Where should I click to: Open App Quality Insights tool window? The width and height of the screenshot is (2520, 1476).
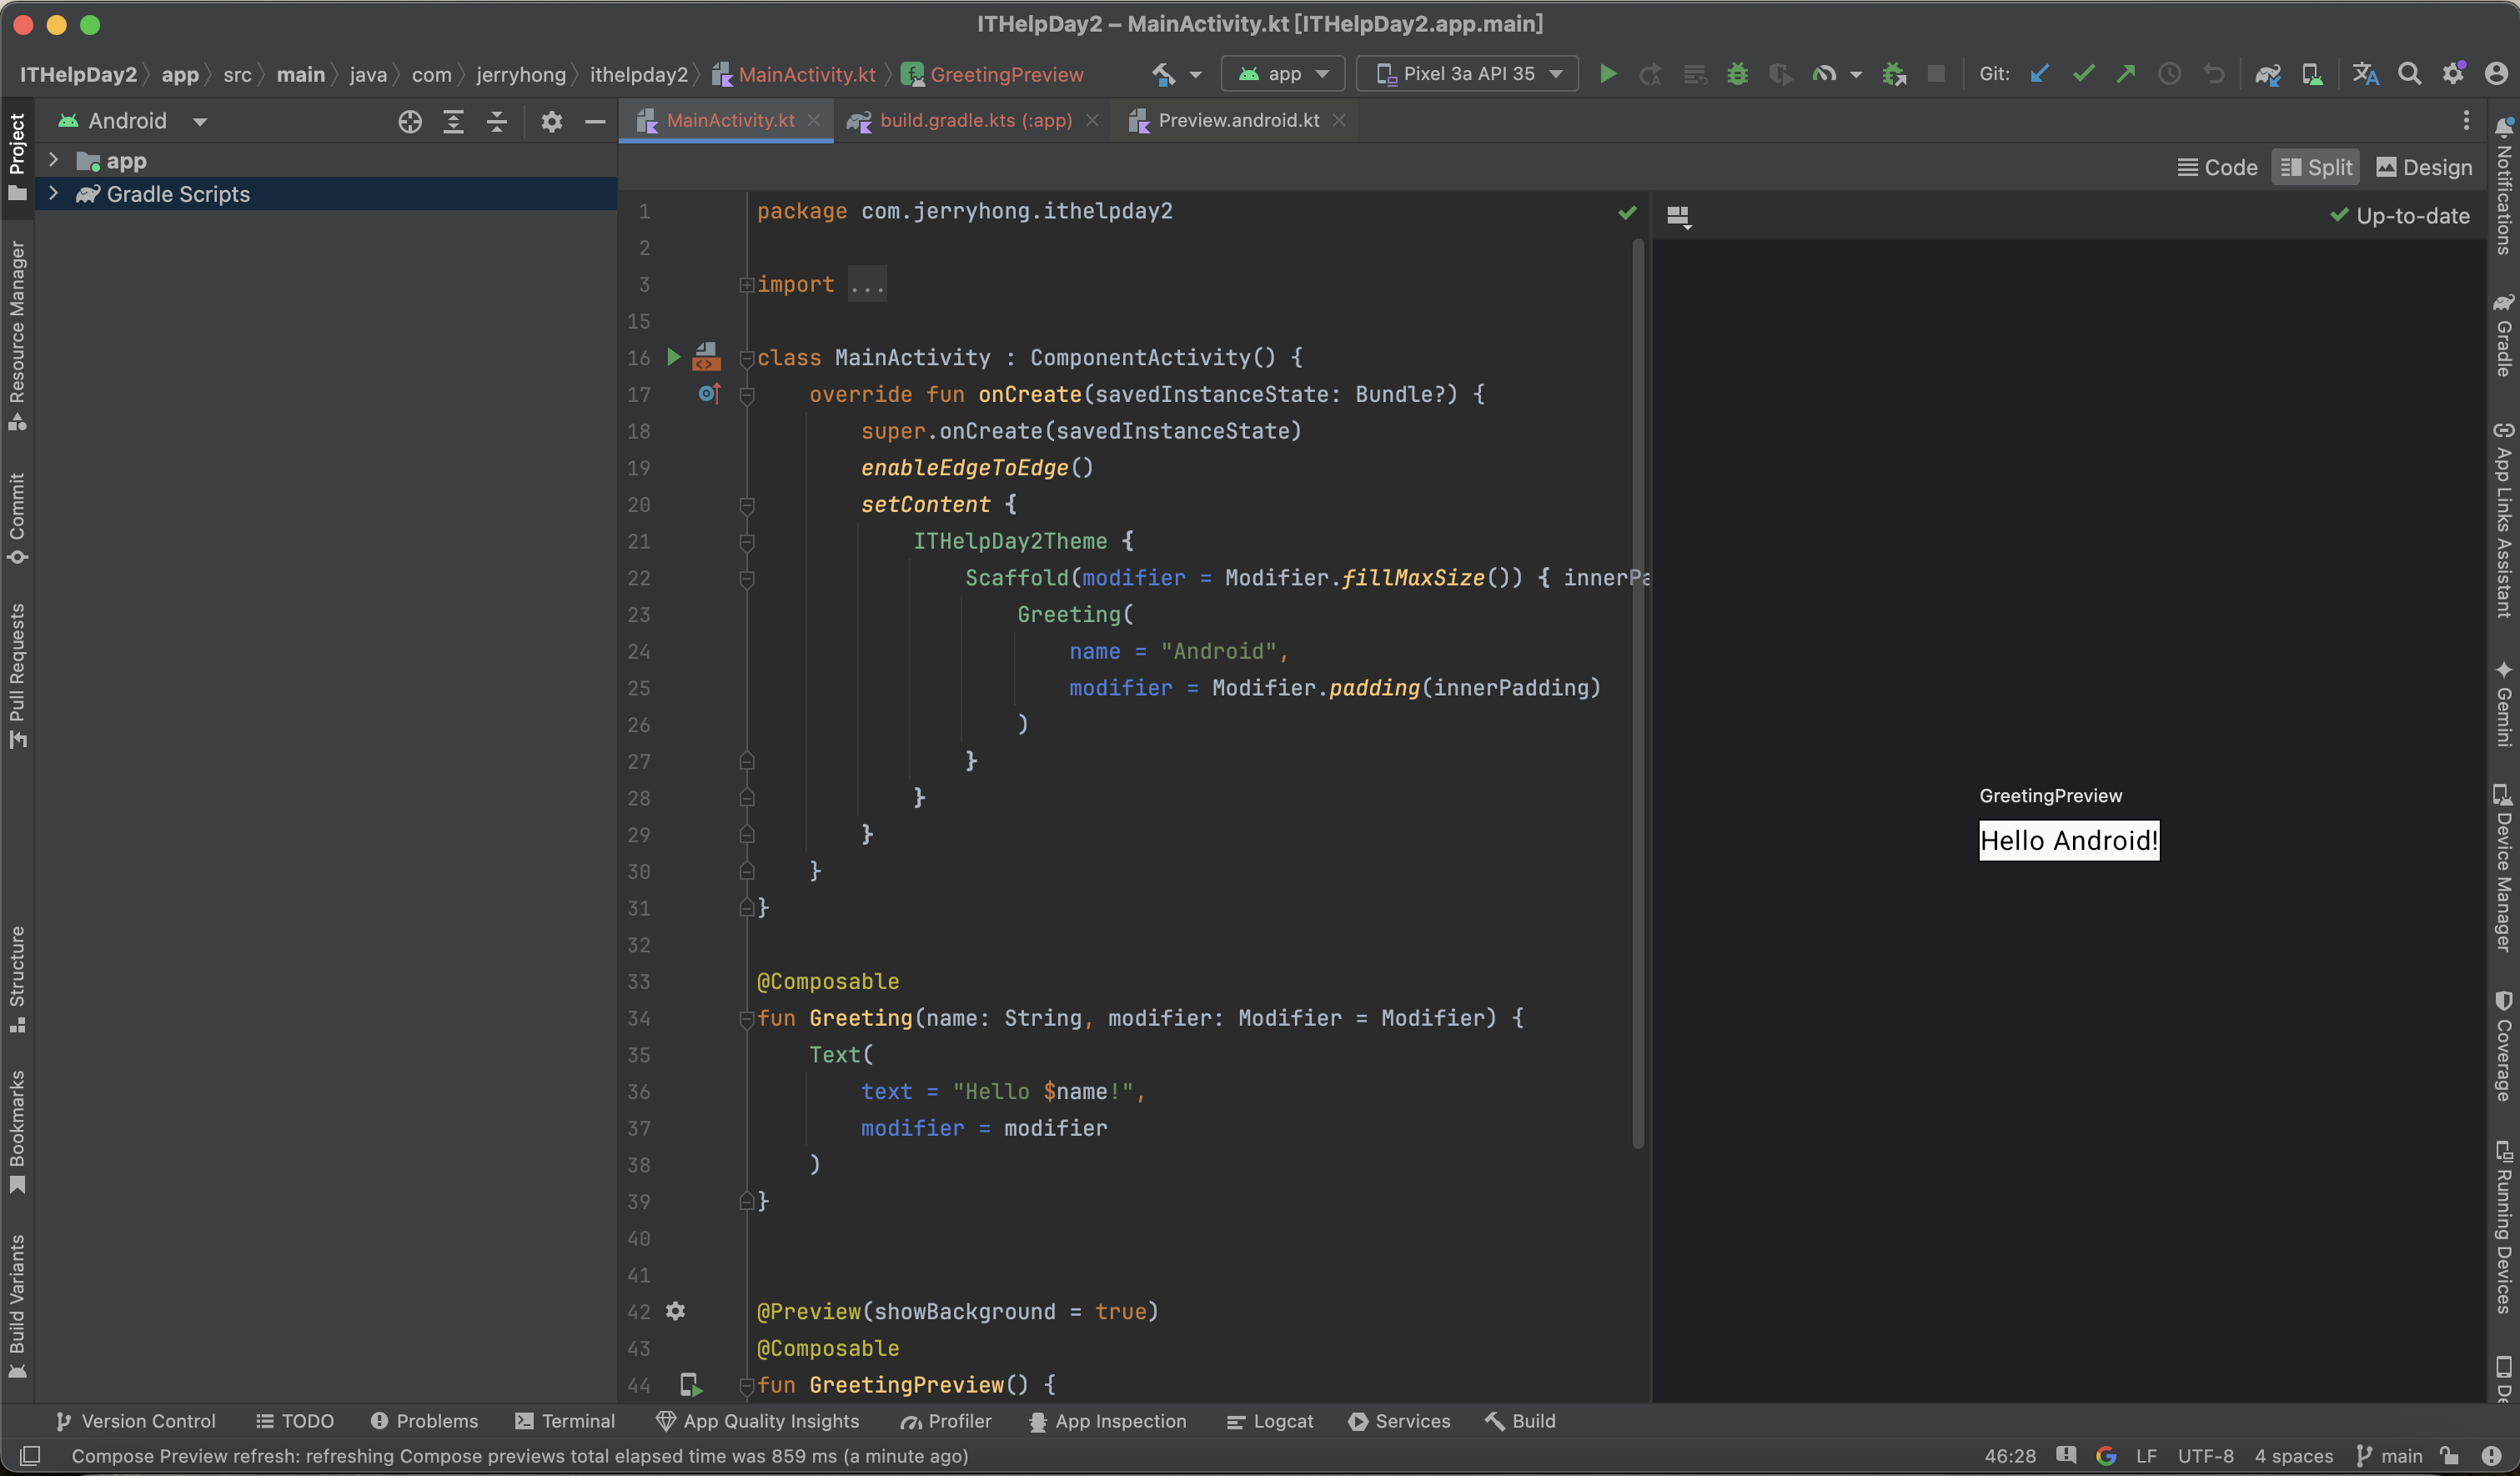click(757, 1421)
